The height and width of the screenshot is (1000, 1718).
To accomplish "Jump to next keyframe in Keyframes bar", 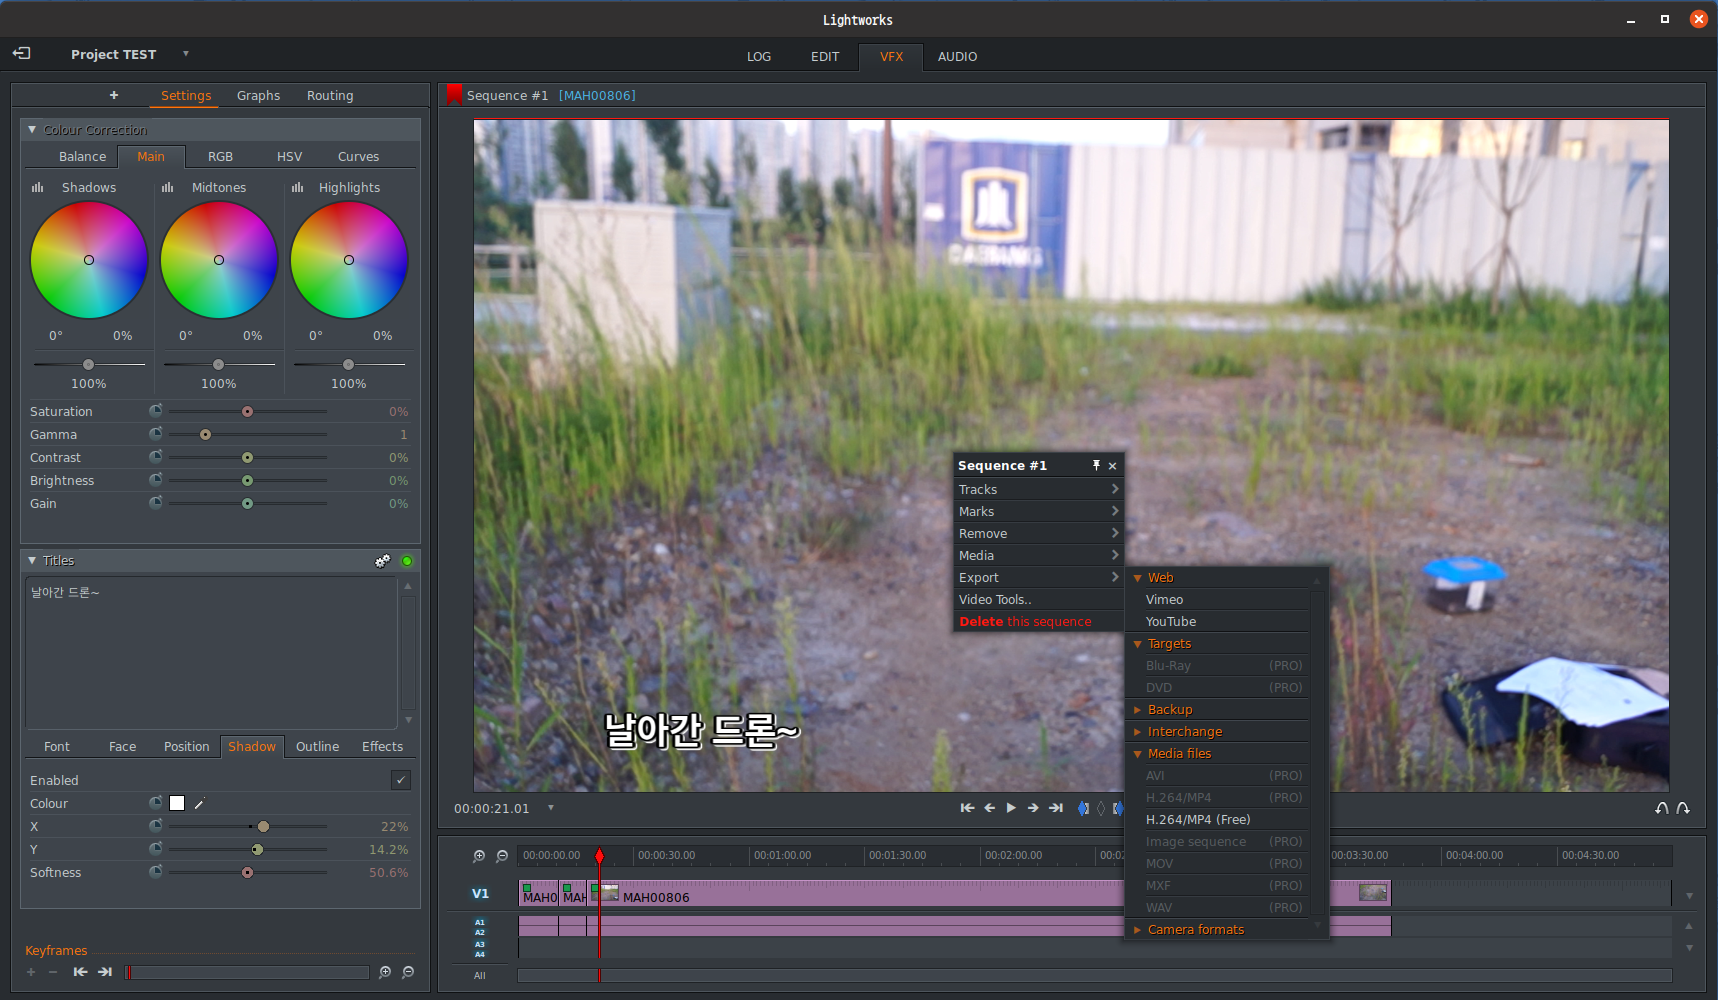I will (105, 972).
